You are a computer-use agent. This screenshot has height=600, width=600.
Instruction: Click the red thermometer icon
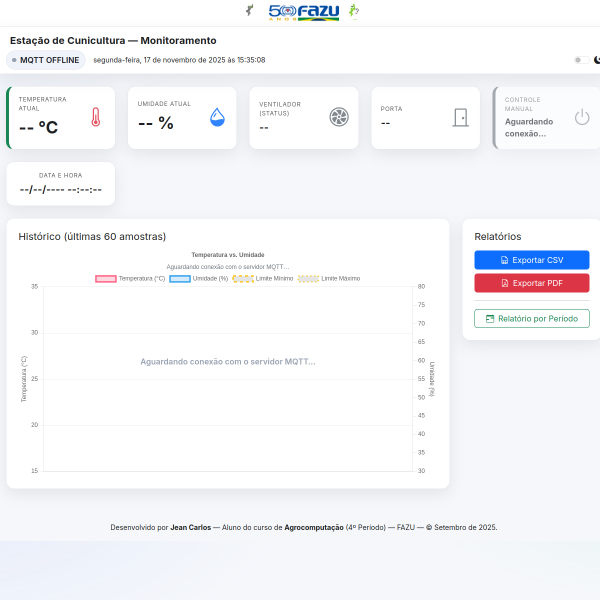96,117
